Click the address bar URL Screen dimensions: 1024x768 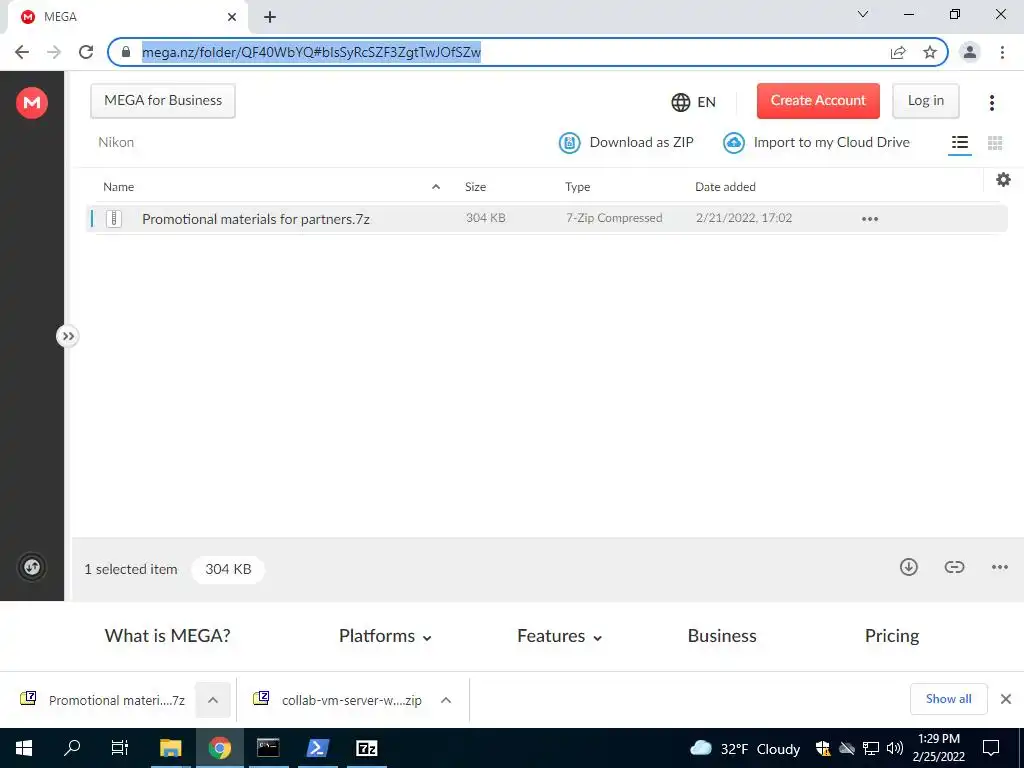coord(312,52)
